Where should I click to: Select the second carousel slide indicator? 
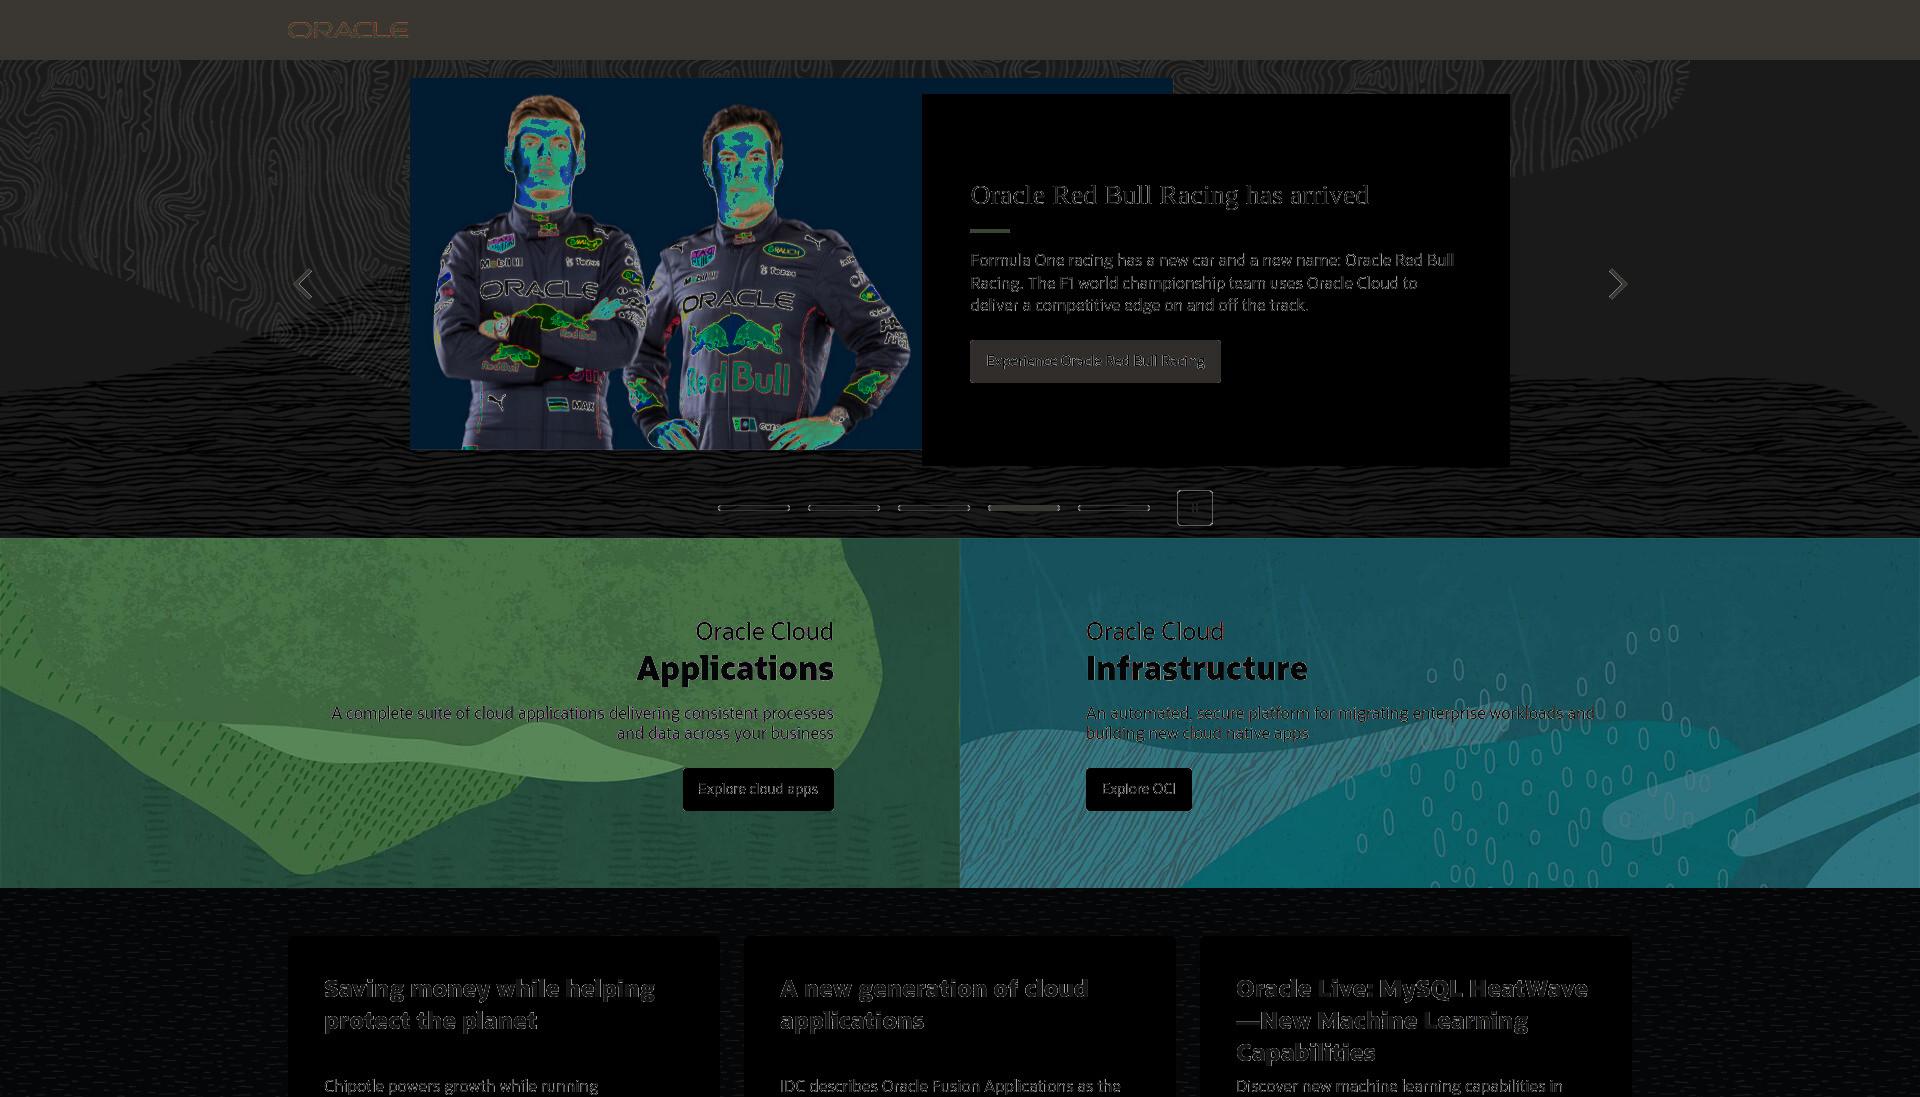click(x=844, y=508)
